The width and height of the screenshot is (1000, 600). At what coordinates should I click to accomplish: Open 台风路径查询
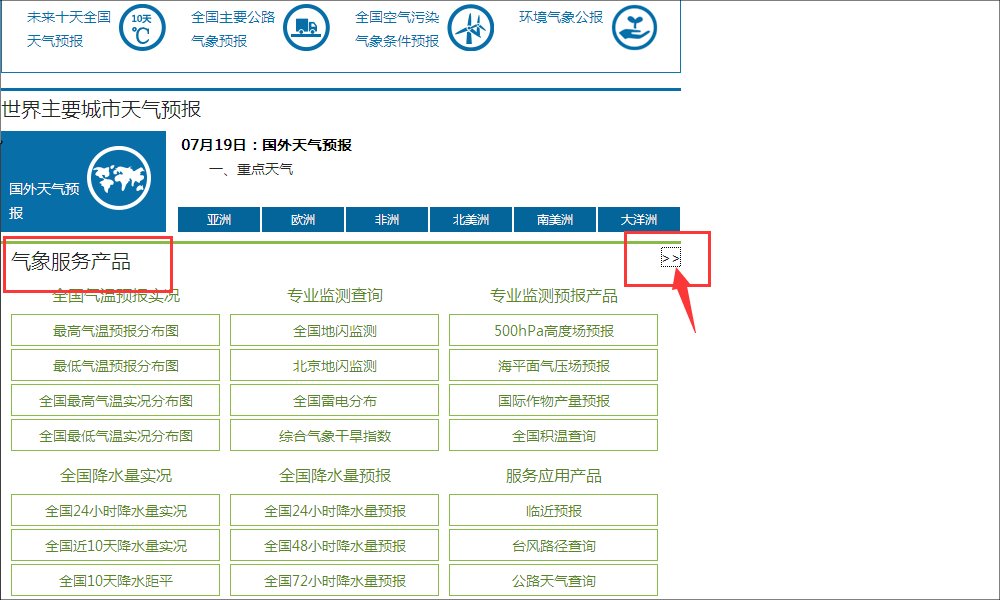(553, 545)
